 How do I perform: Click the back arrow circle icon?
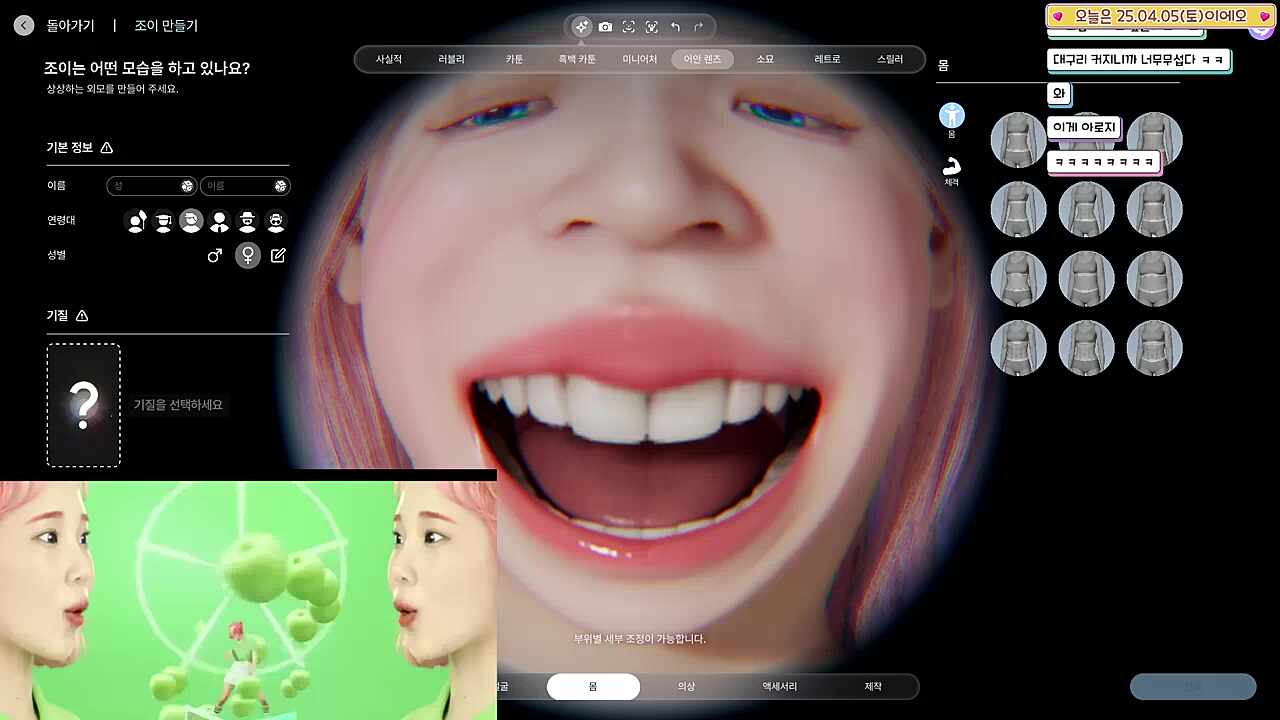tap(24, 26)
